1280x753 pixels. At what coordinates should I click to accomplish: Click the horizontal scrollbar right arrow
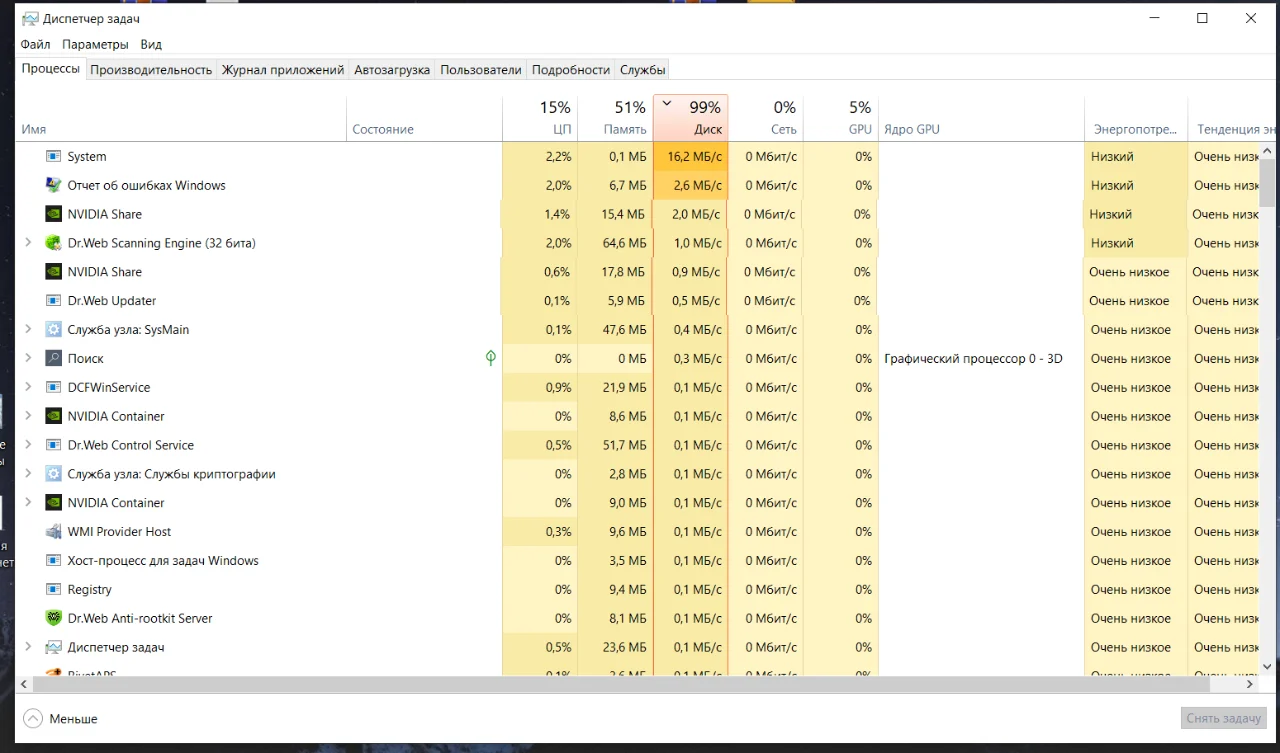click(x=1251, y=685)
